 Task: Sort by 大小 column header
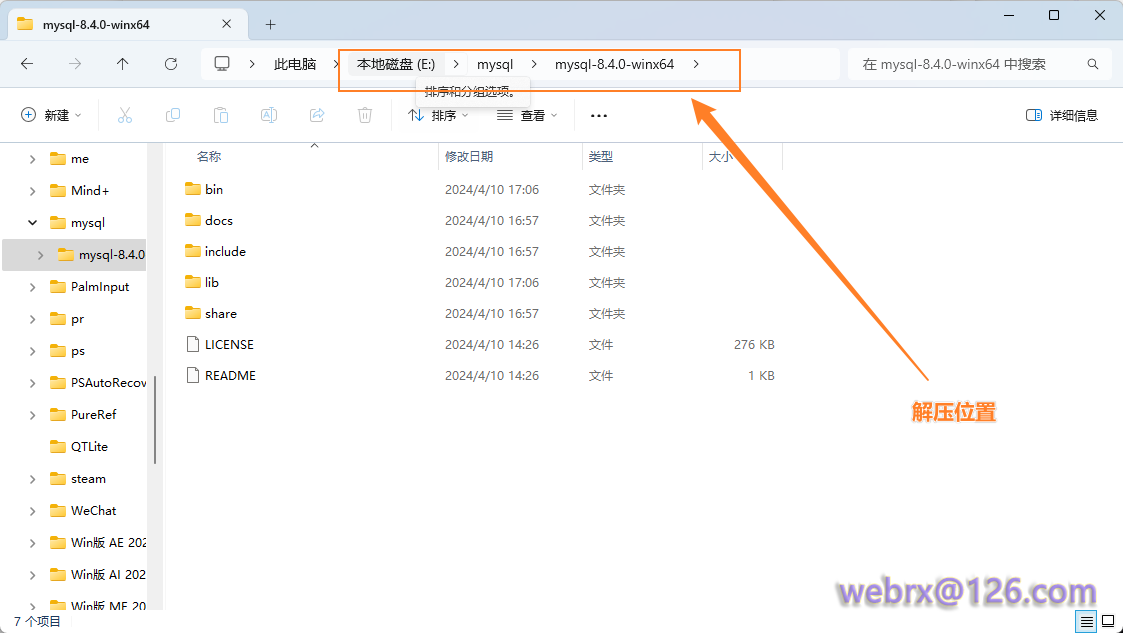[720, 156]
